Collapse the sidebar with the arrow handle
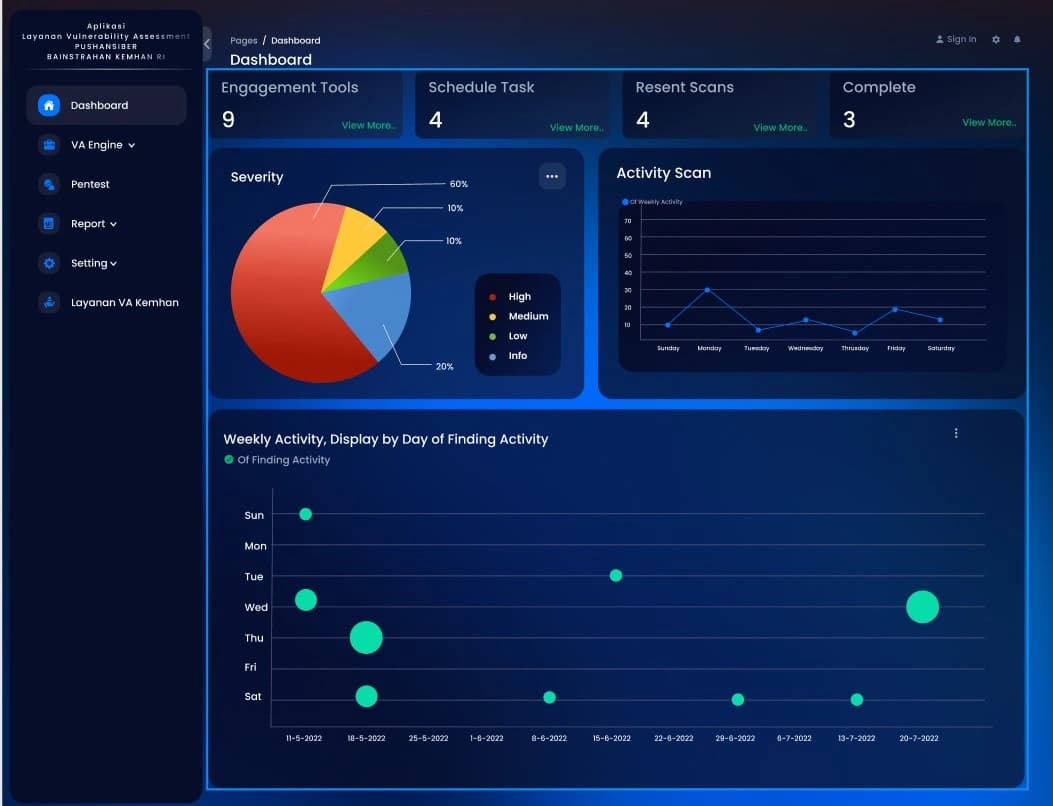The width and height of the screenshot is (1053, 806). click(x=207, y=44)
